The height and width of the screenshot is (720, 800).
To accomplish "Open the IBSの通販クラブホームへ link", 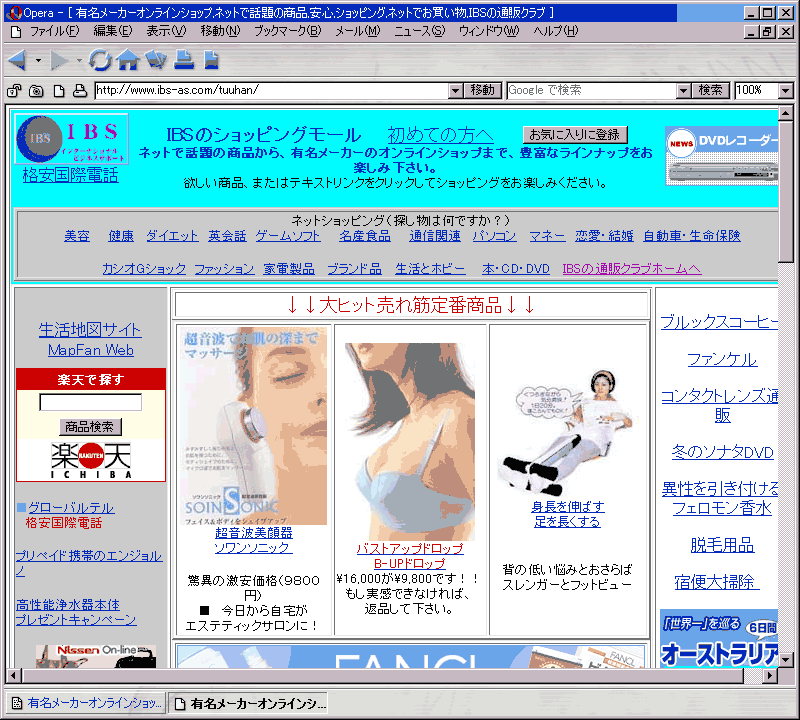I will click(632, 269).
